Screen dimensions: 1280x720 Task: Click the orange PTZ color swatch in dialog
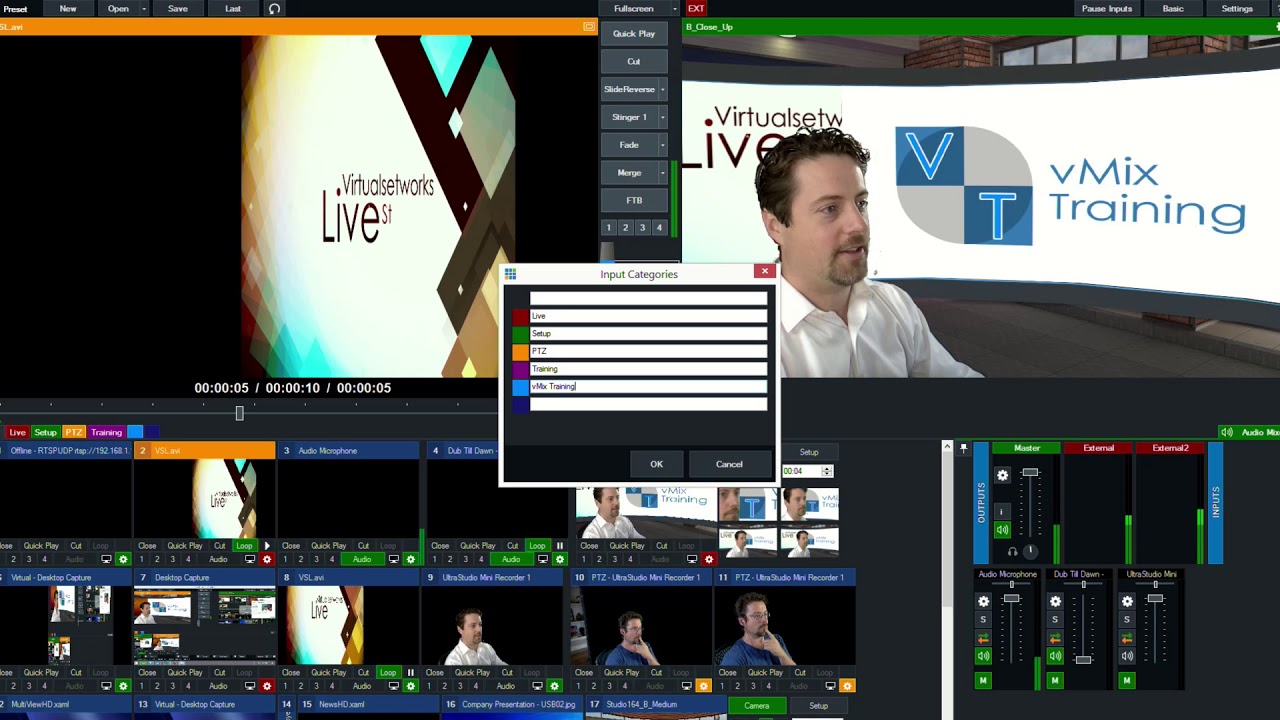pos(520,351)
